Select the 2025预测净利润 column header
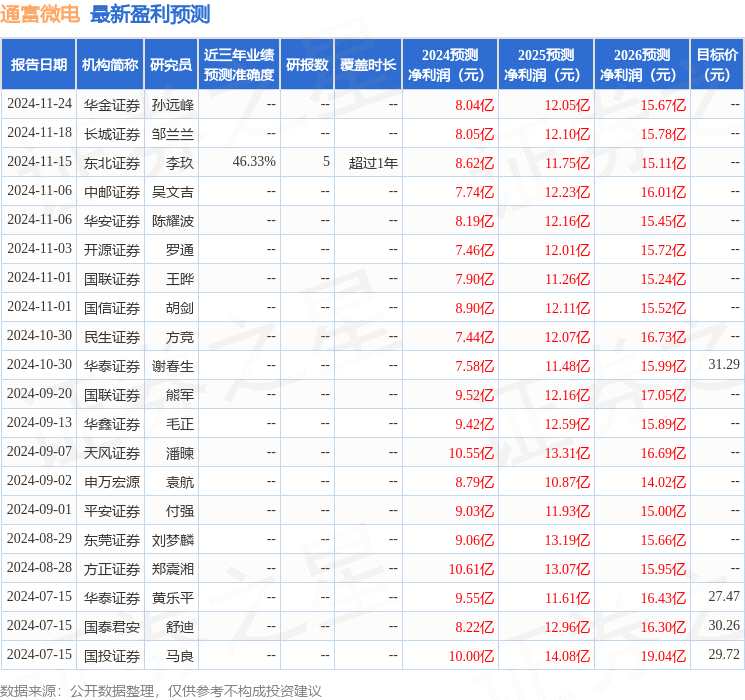The image size is (745, 700). [546, 65]
